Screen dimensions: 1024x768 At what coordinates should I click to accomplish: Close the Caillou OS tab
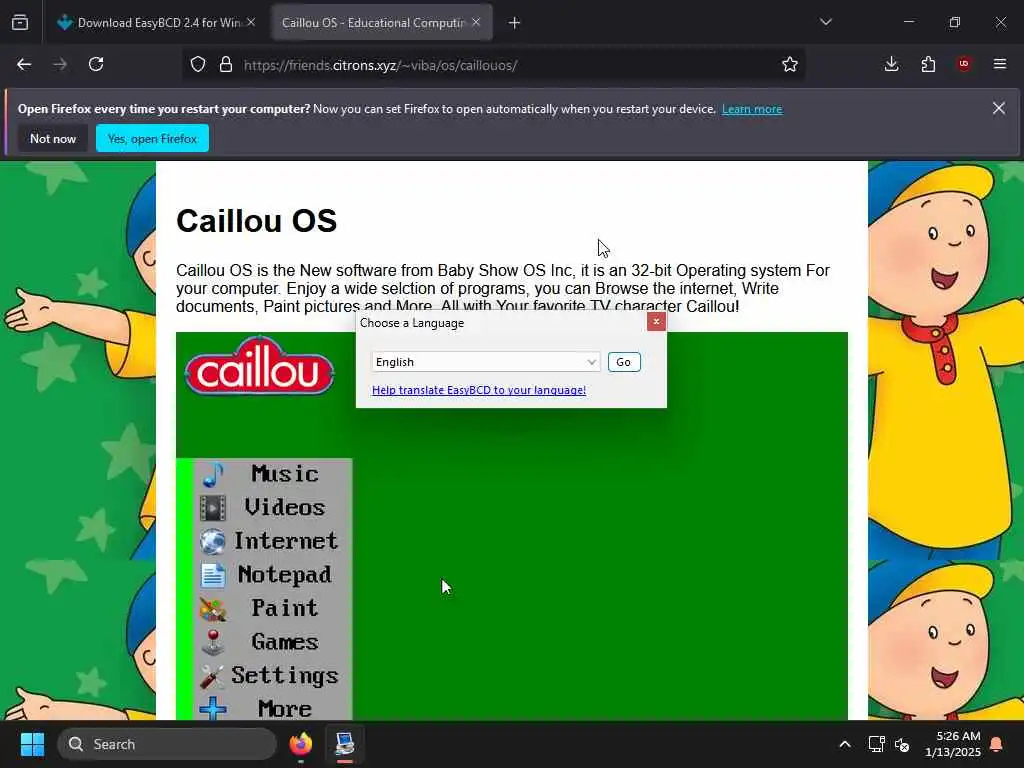pos(477,22)
